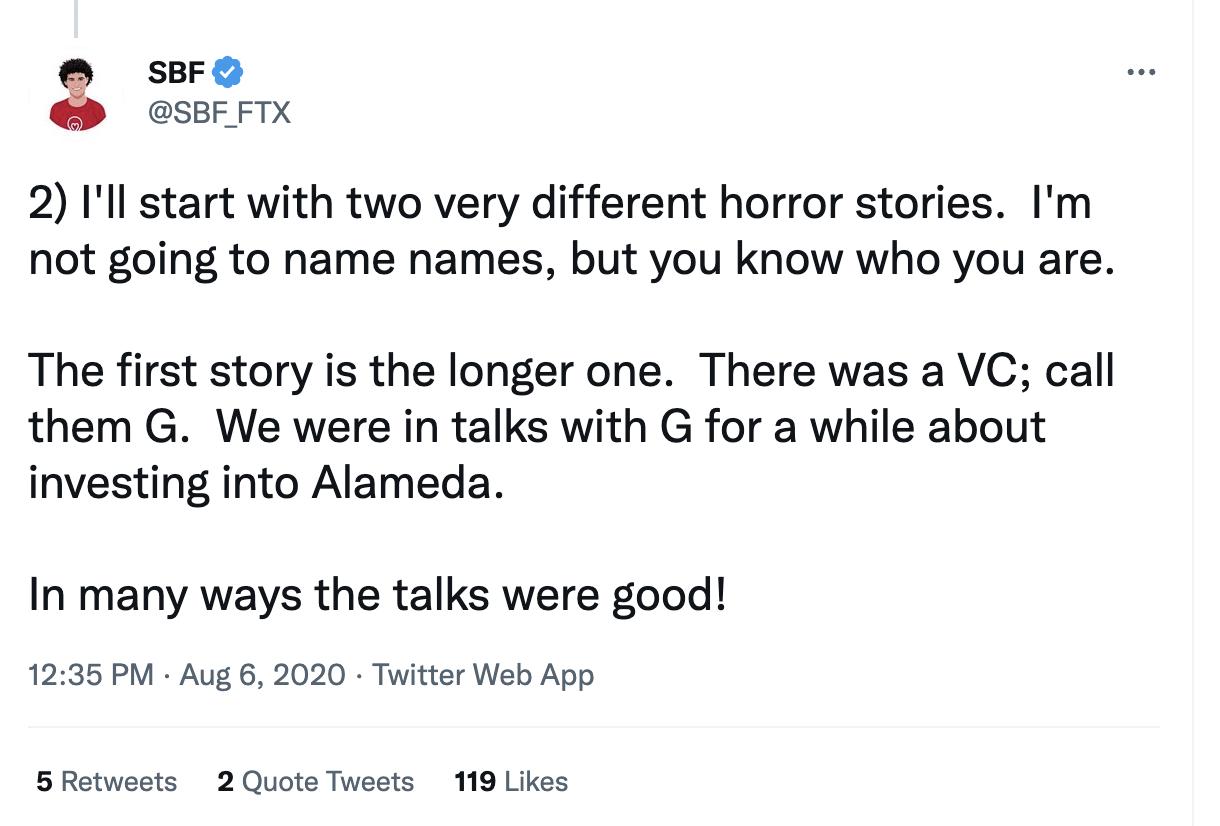
Task: Open the "Twitter Web App" source link
Action: coord(483,675)
